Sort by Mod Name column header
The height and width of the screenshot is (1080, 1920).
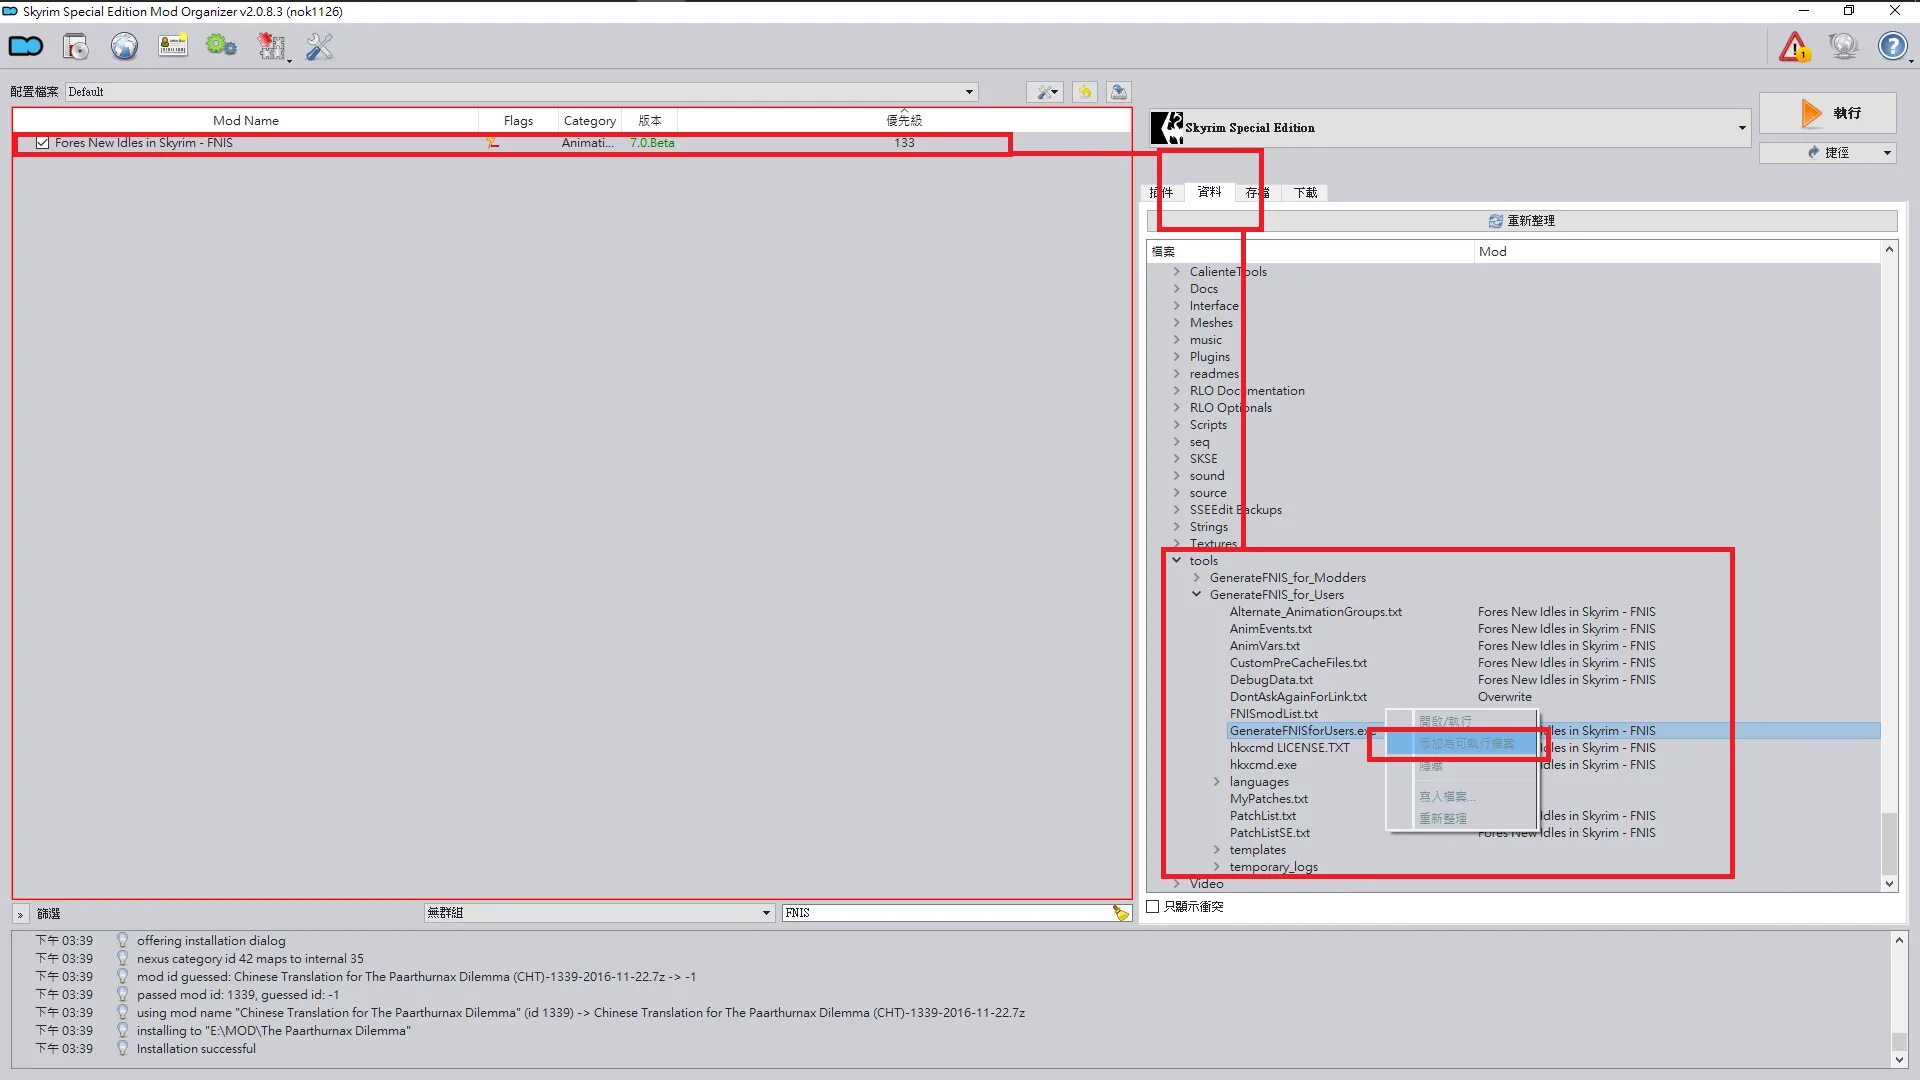[x=245, y=121]
